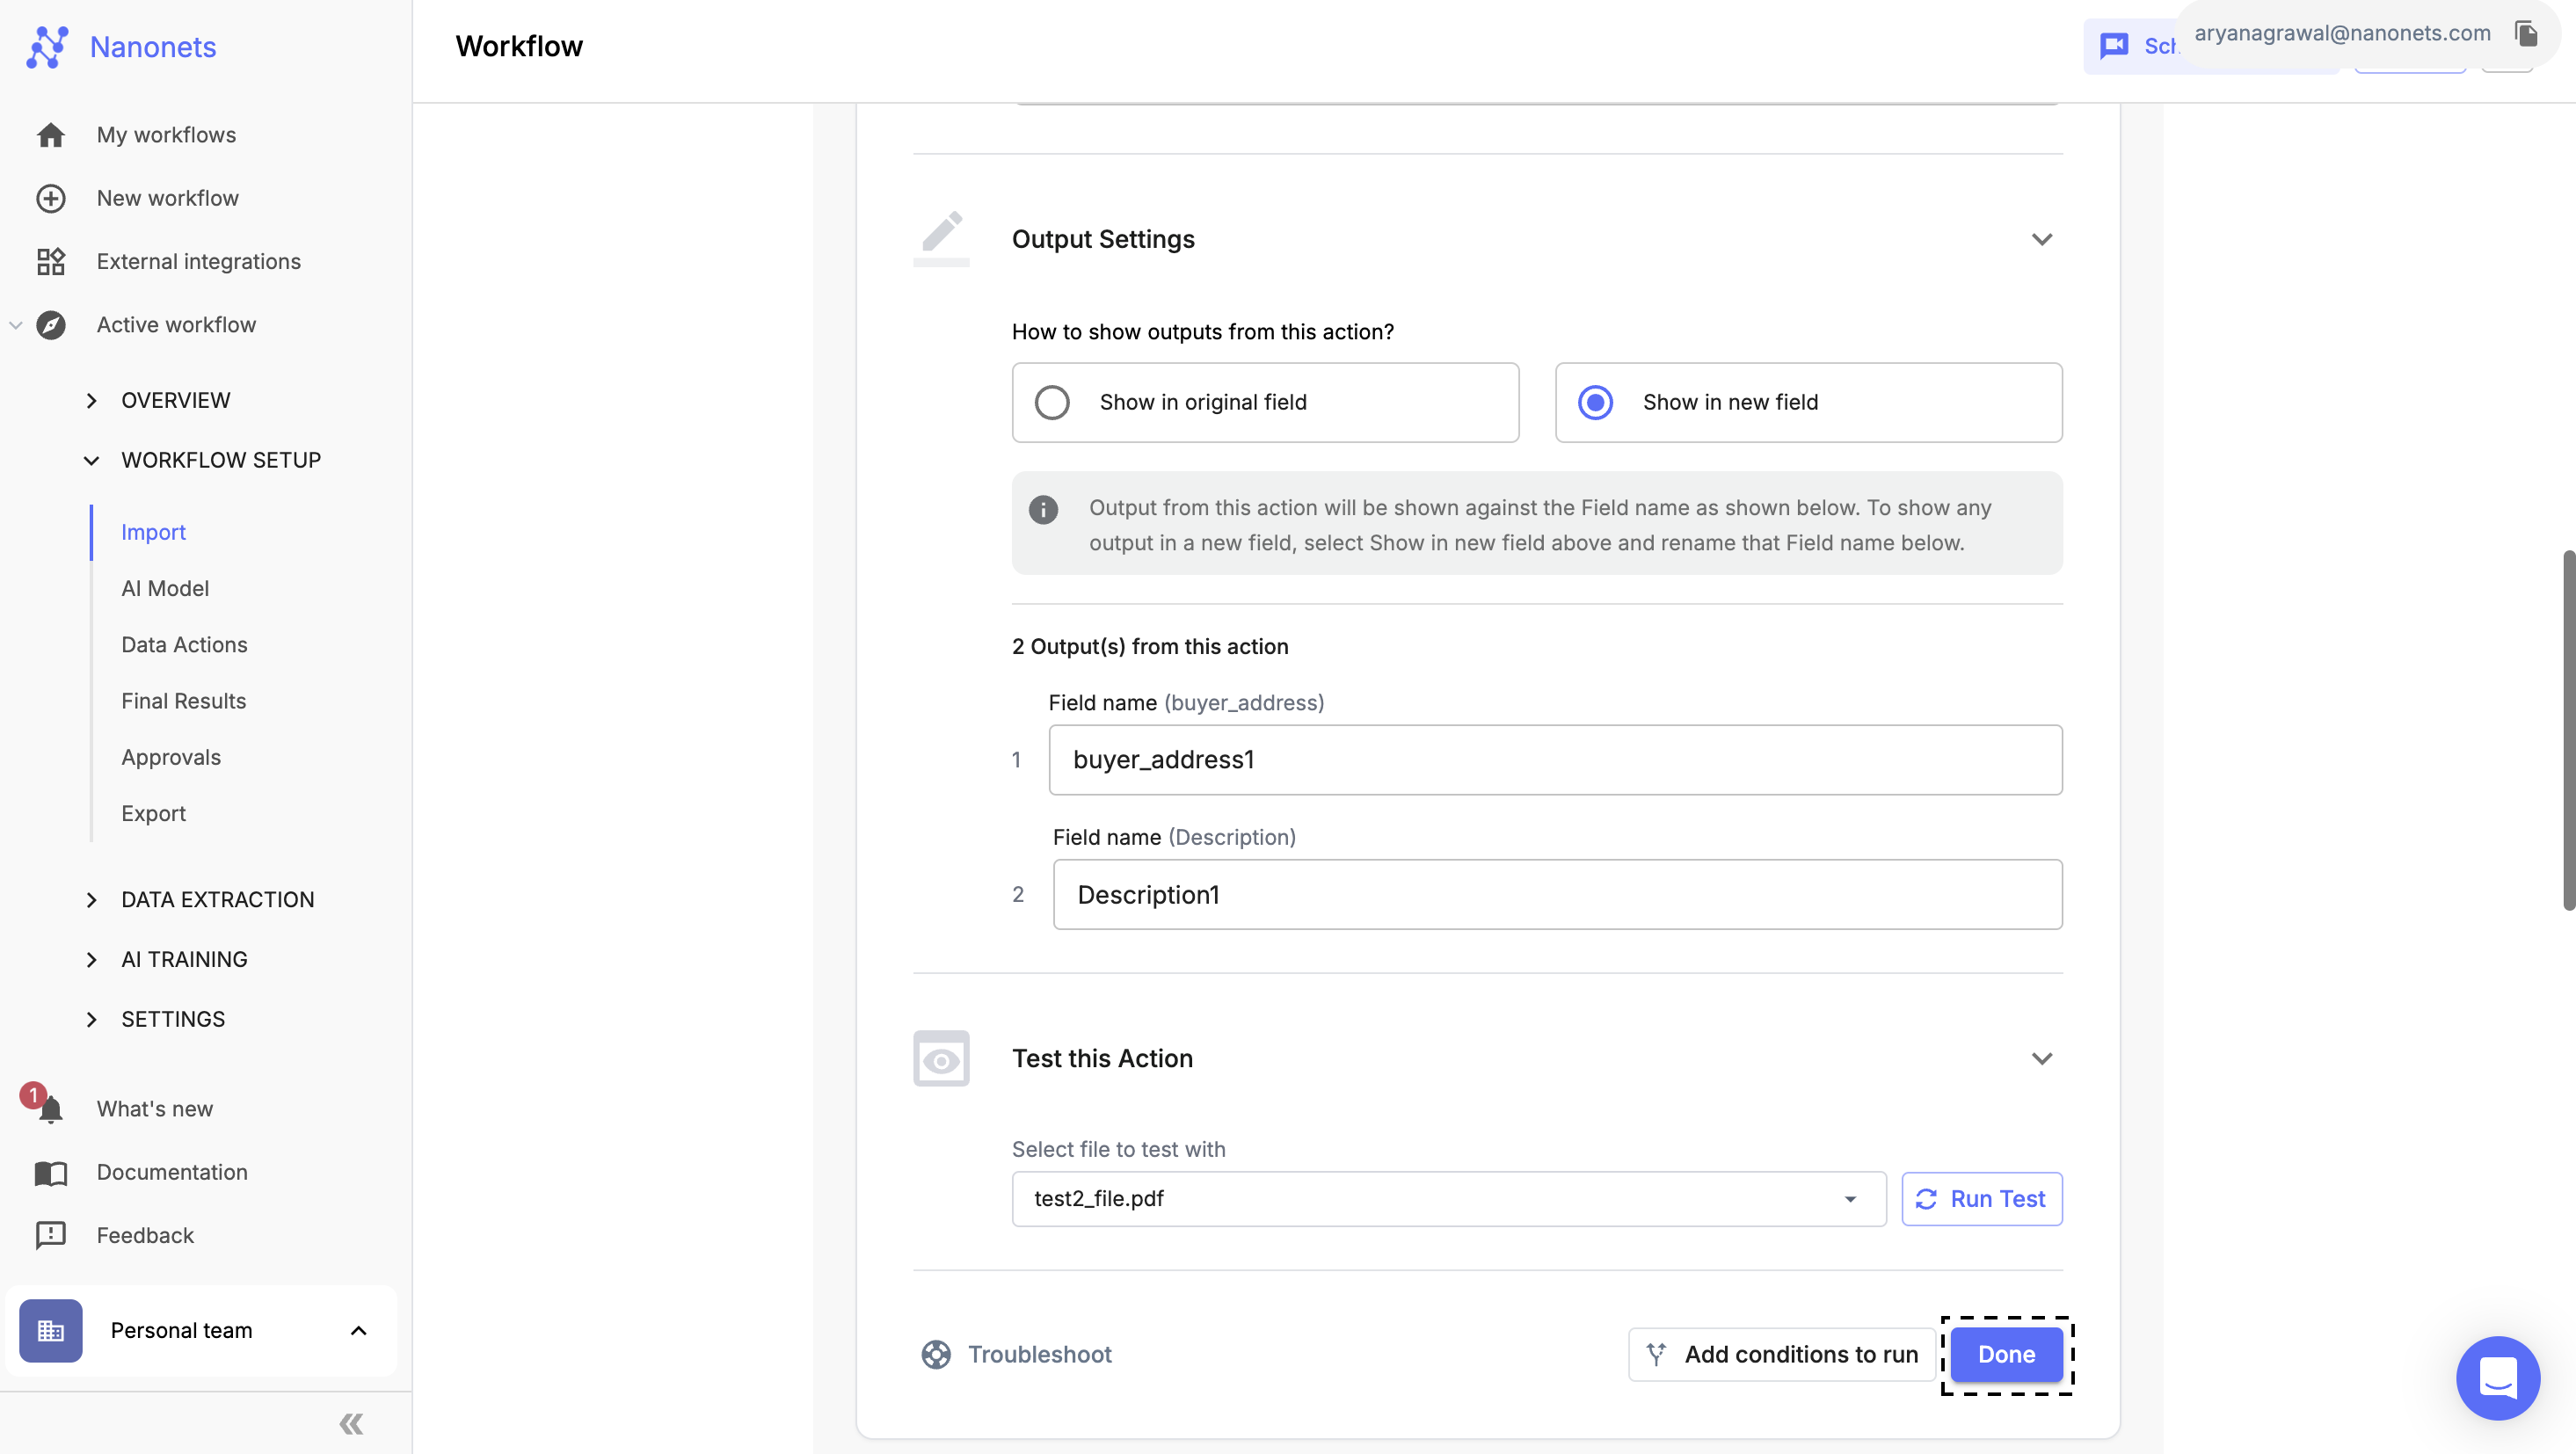Click the schedule call video-chat icon
This screenshot has width=2576, height=1454.
[2114, 46]
